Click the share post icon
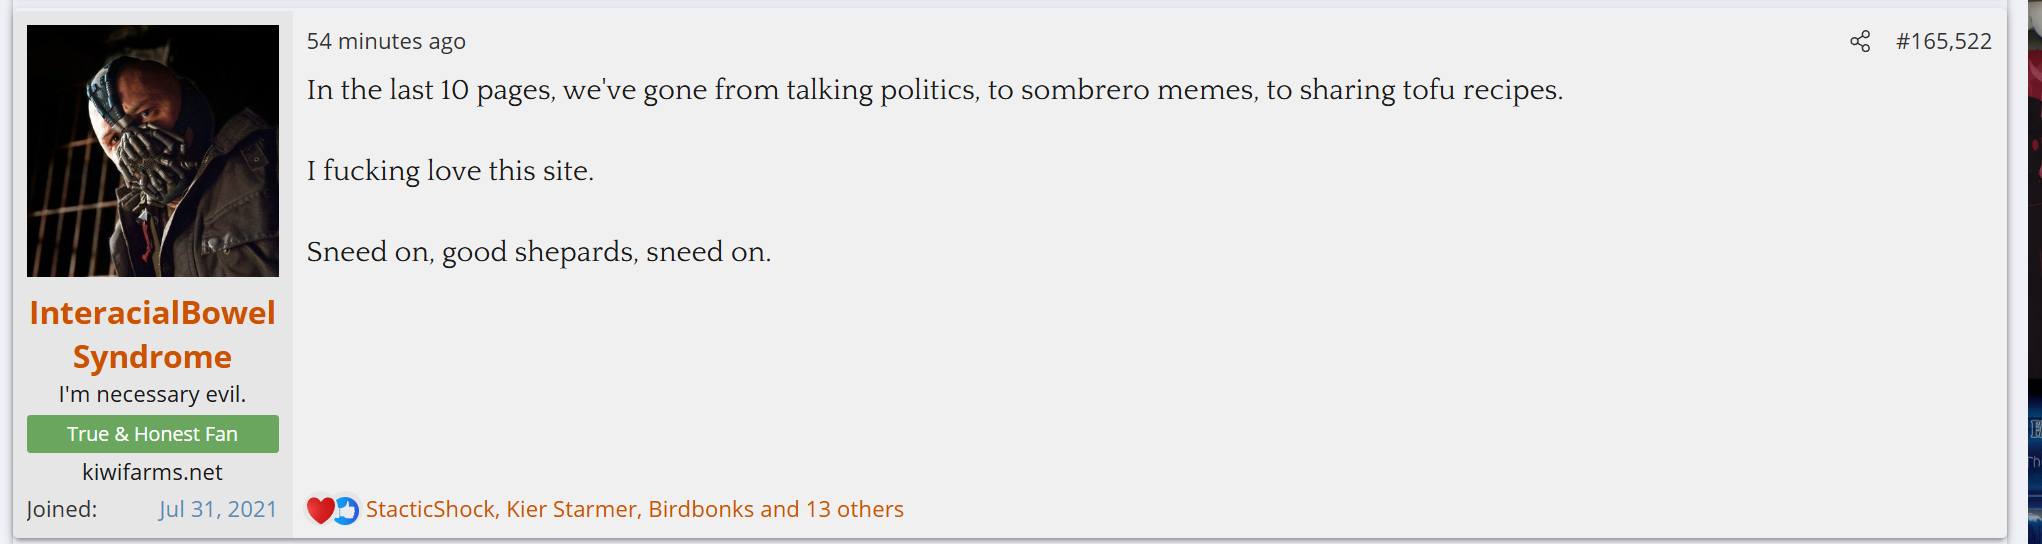 click(x=1859, y=41)
